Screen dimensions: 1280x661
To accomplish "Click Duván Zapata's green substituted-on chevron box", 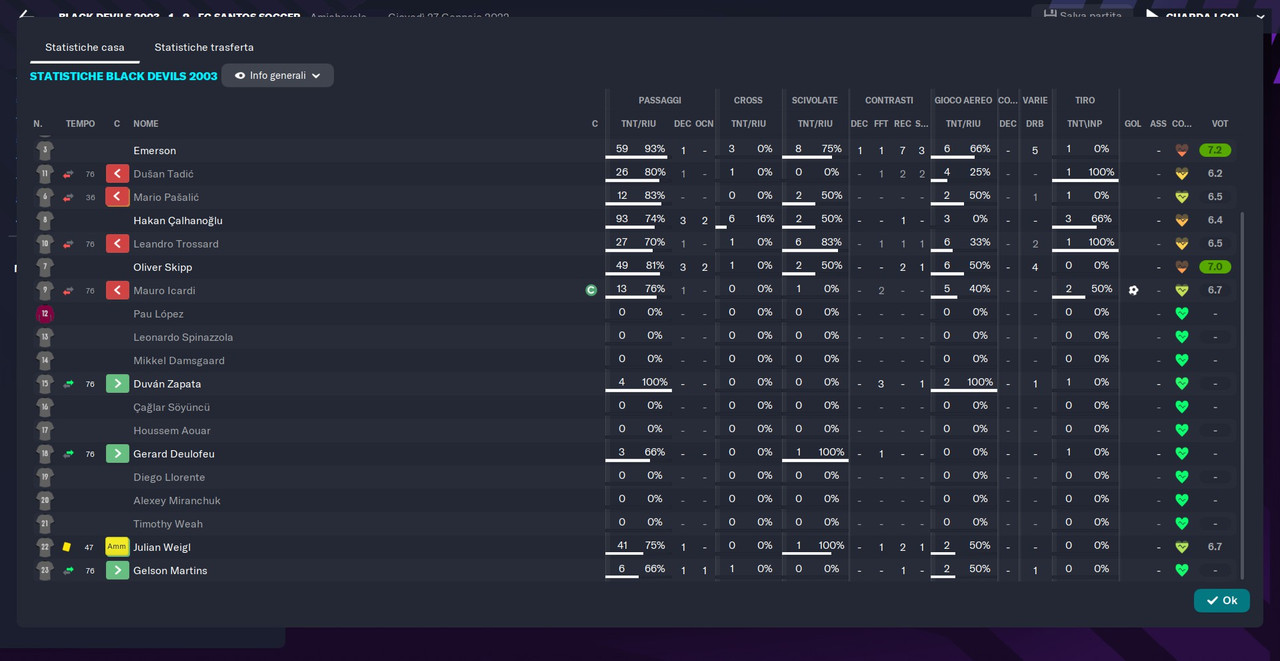I will (x=117, y=384).
